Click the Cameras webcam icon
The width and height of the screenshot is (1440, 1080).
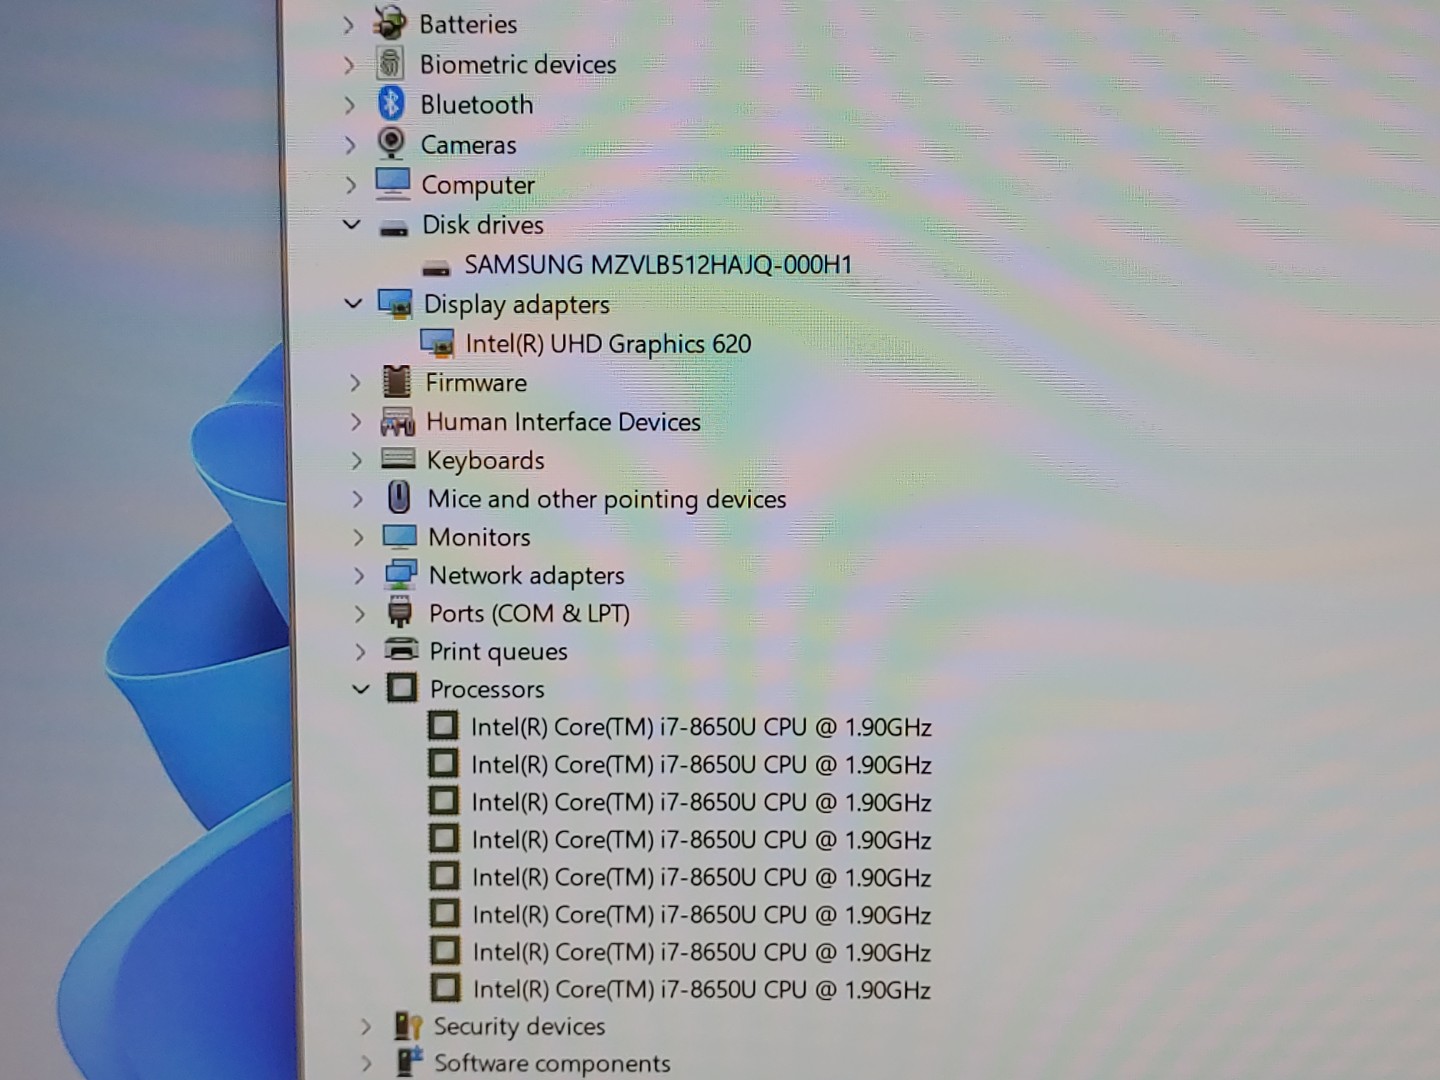point(391,143)
